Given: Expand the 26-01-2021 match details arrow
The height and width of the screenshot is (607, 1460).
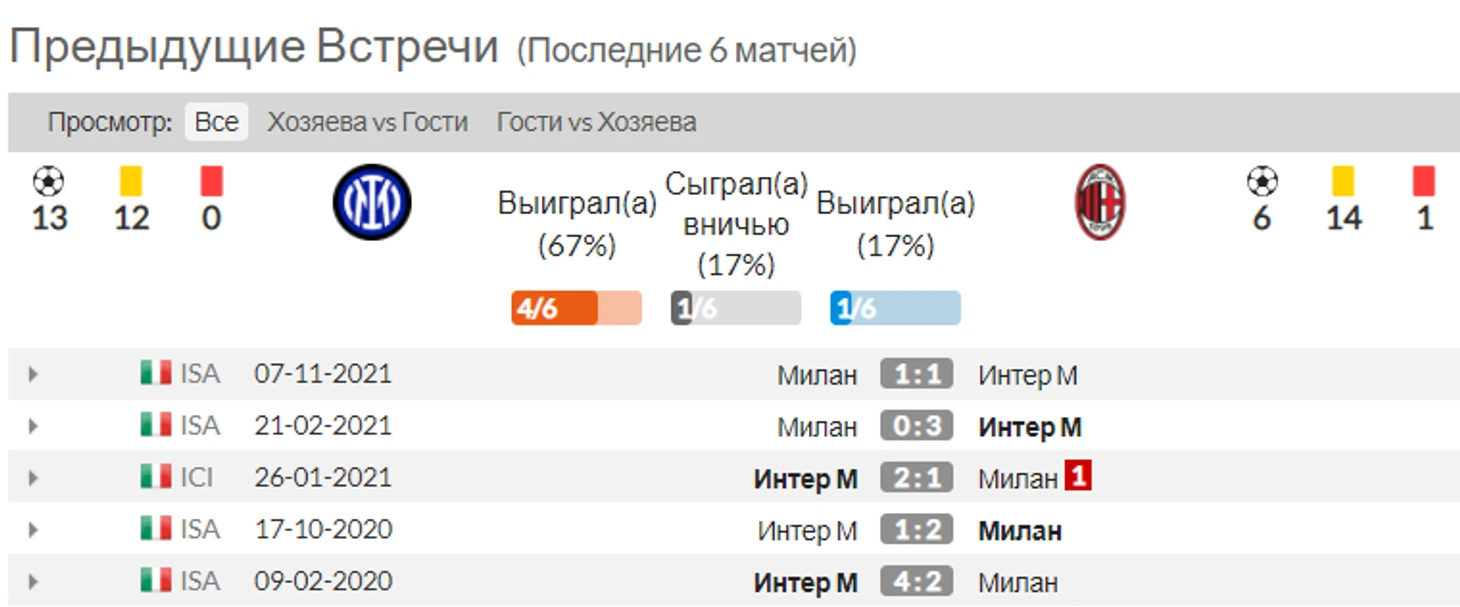Looking at the screenshot, I should coord(33,479).
